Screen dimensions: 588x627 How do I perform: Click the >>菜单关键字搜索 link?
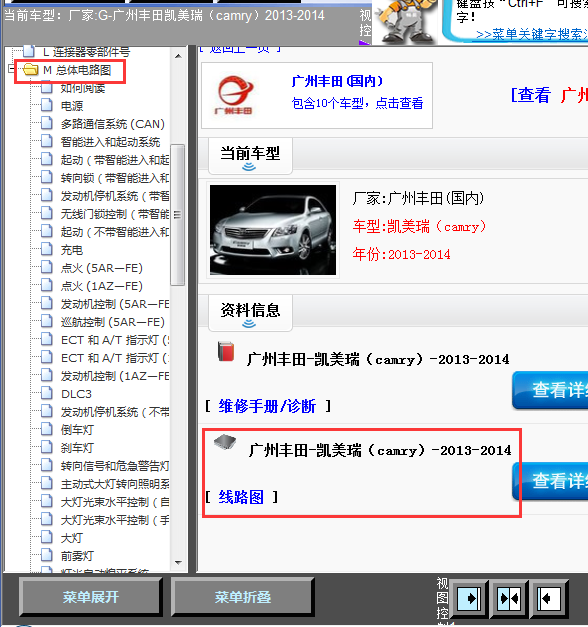click(x=532, y=34)
